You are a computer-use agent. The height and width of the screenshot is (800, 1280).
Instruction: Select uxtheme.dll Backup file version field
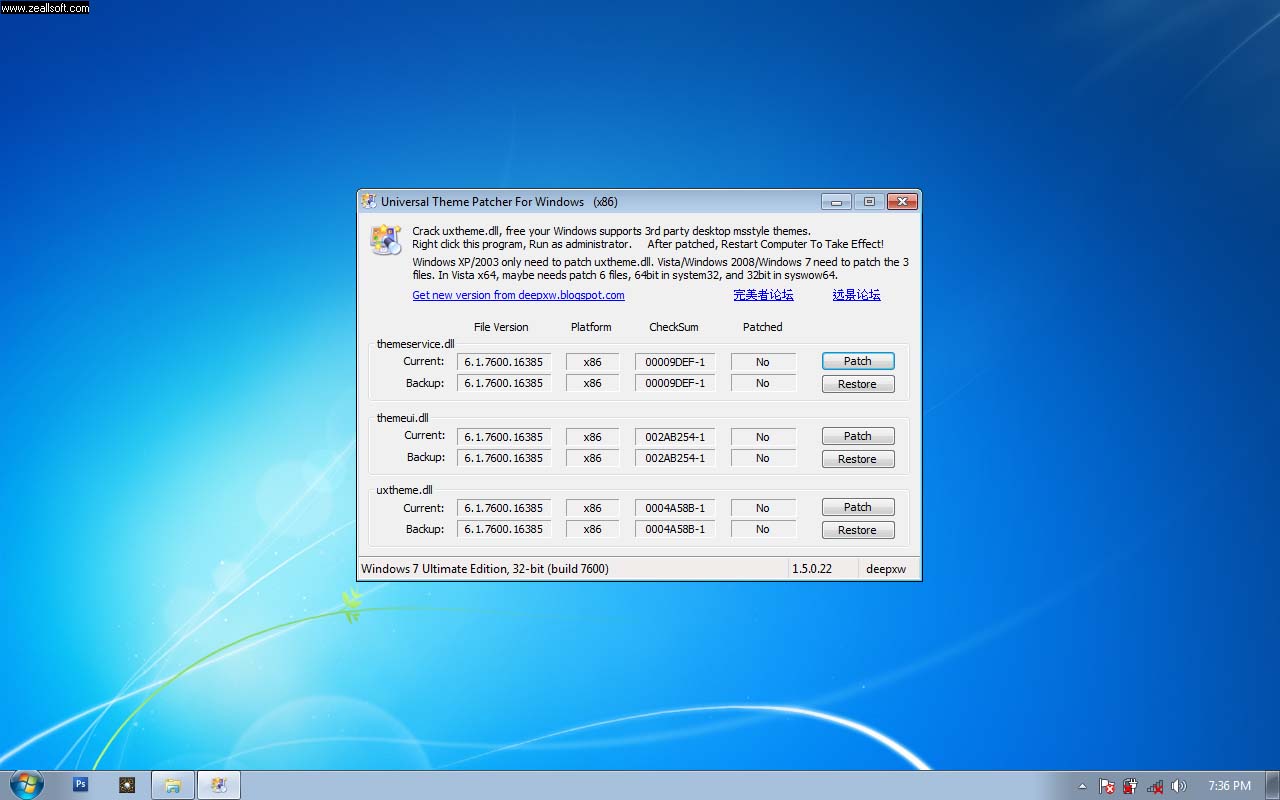pyautogui.click(x=504, y=529)
